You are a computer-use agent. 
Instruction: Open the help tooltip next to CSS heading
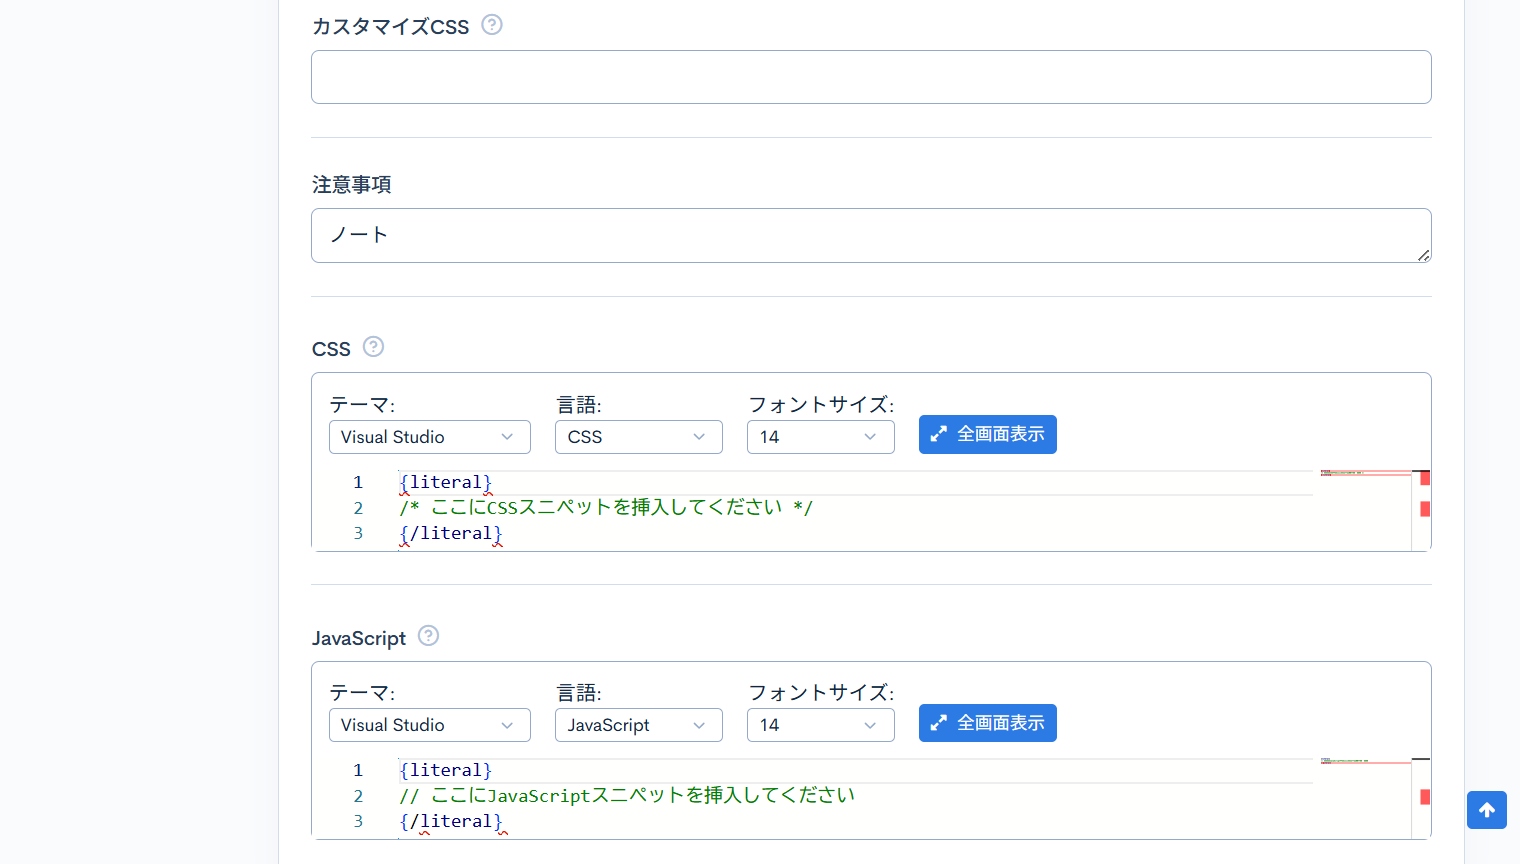(x=373, y=346)
